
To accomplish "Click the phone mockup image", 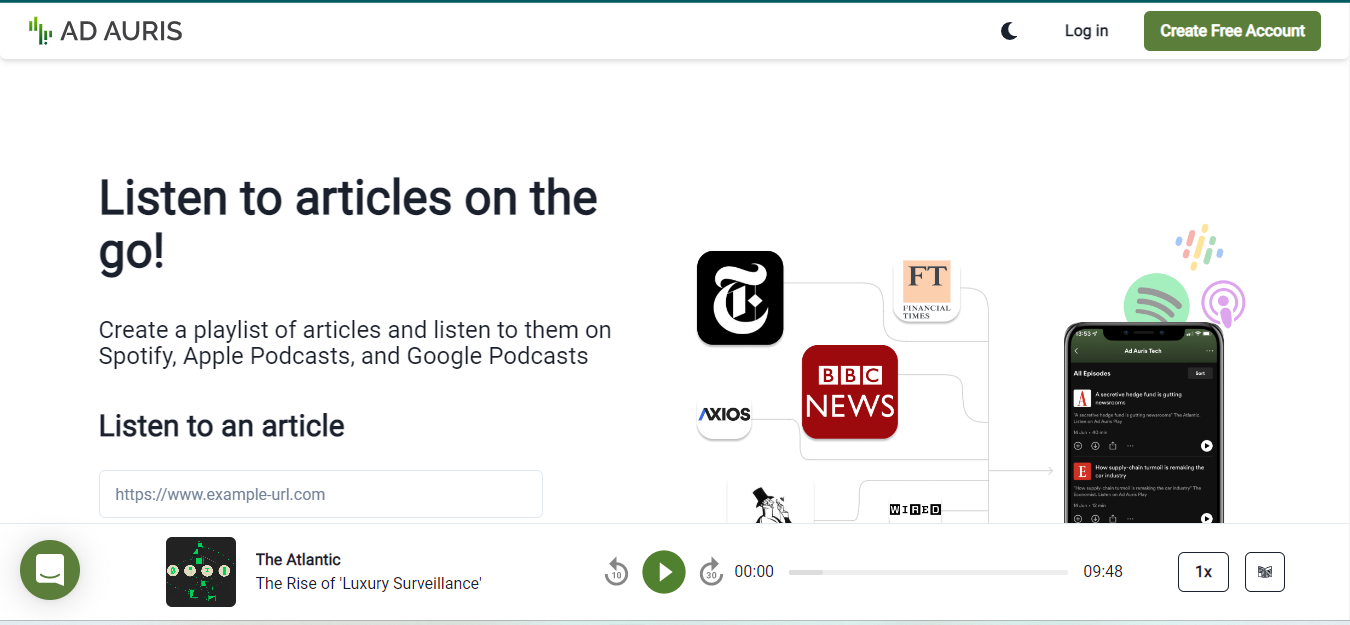I will (1143, 423).
